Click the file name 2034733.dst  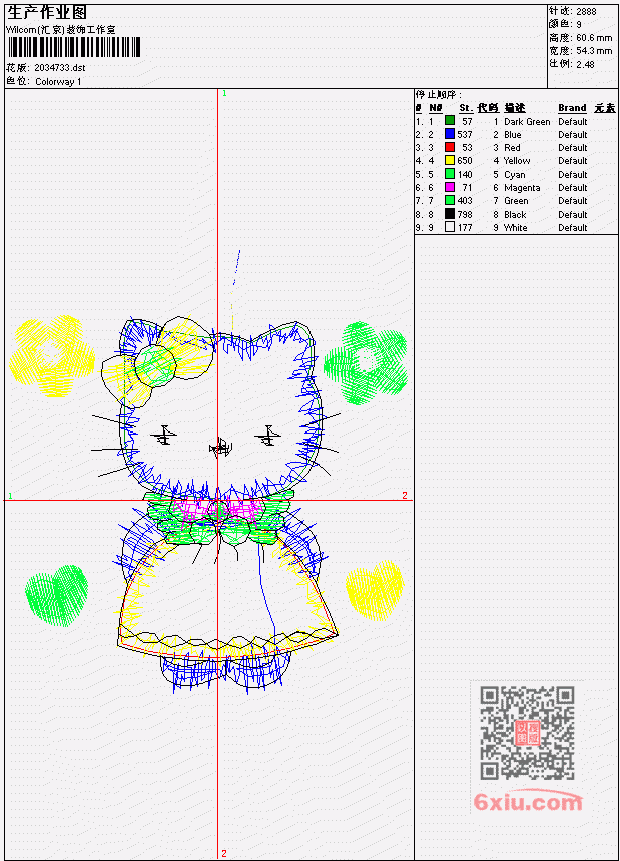pyautogui.click(x=59, y=68)
